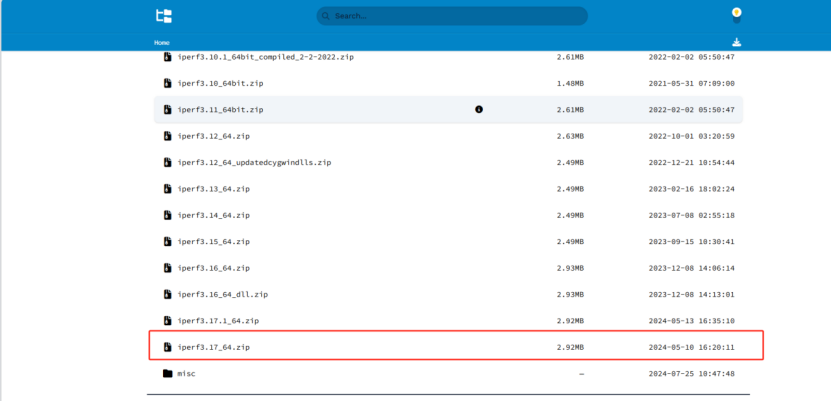Toggle the light bulb theme switch

736,14
